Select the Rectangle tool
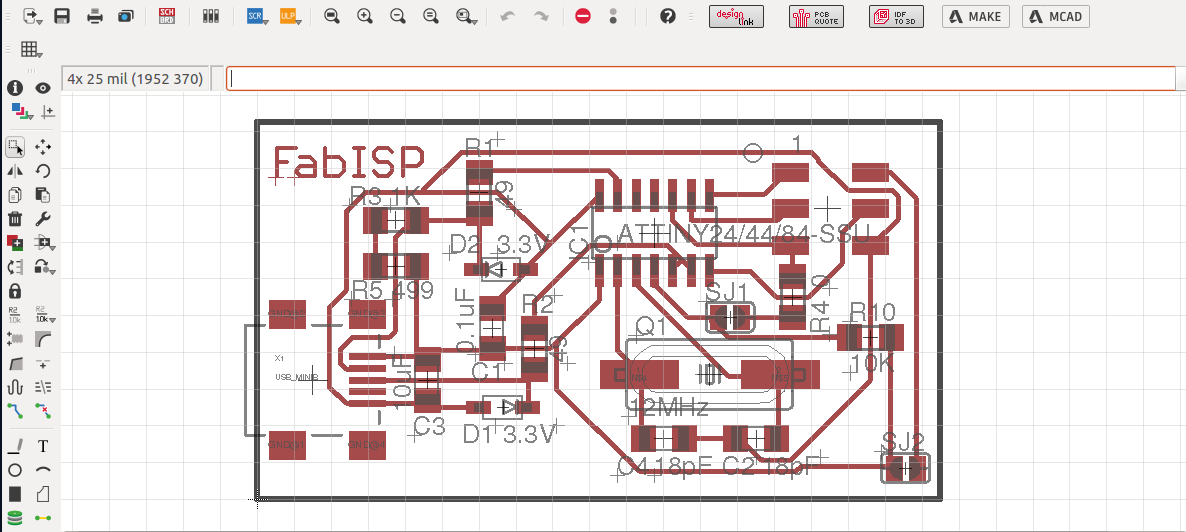1186x532 pixels. [14, 494]
